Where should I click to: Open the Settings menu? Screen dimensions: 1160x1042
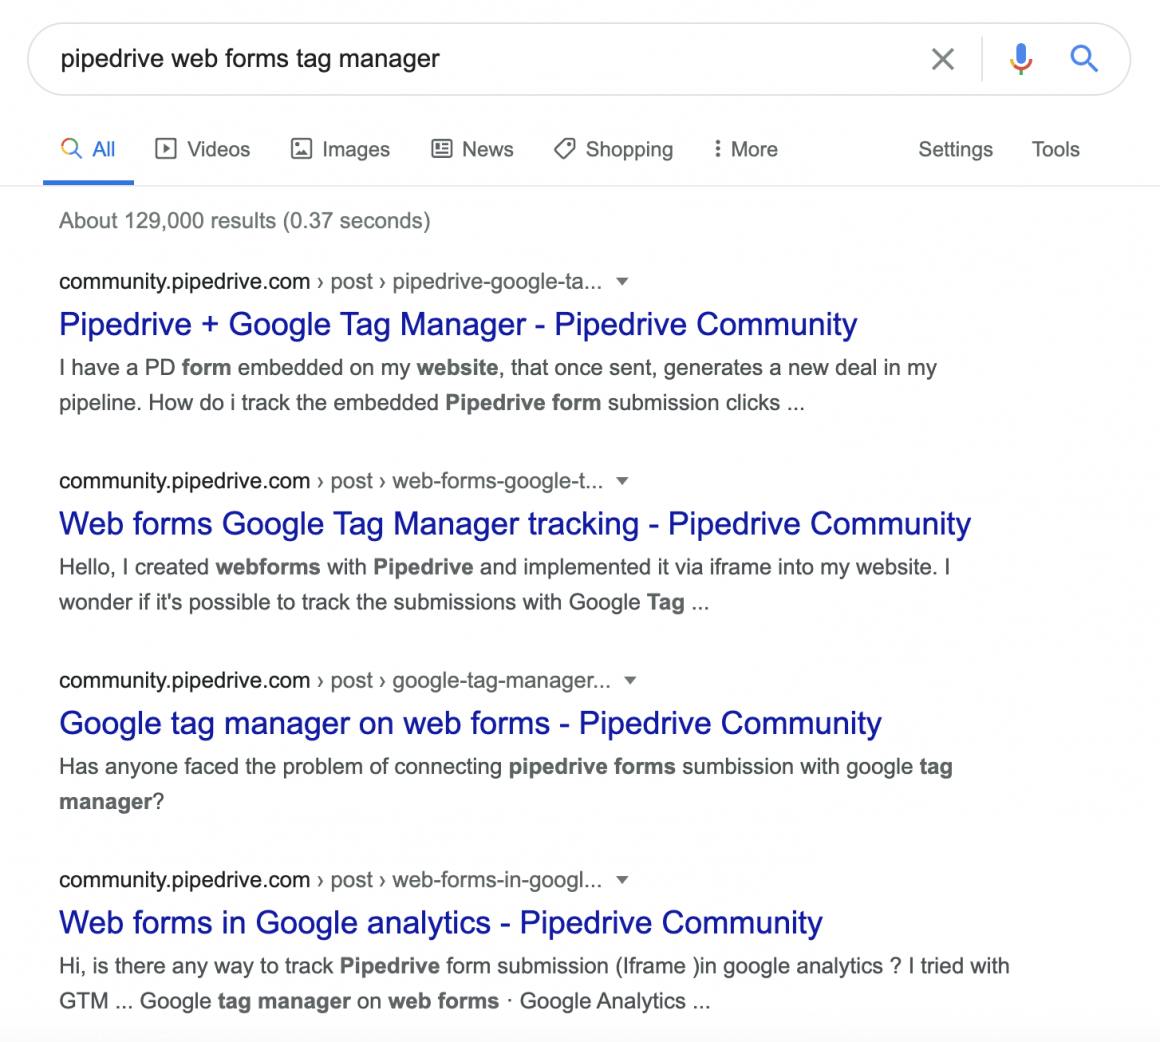point(955,149)
